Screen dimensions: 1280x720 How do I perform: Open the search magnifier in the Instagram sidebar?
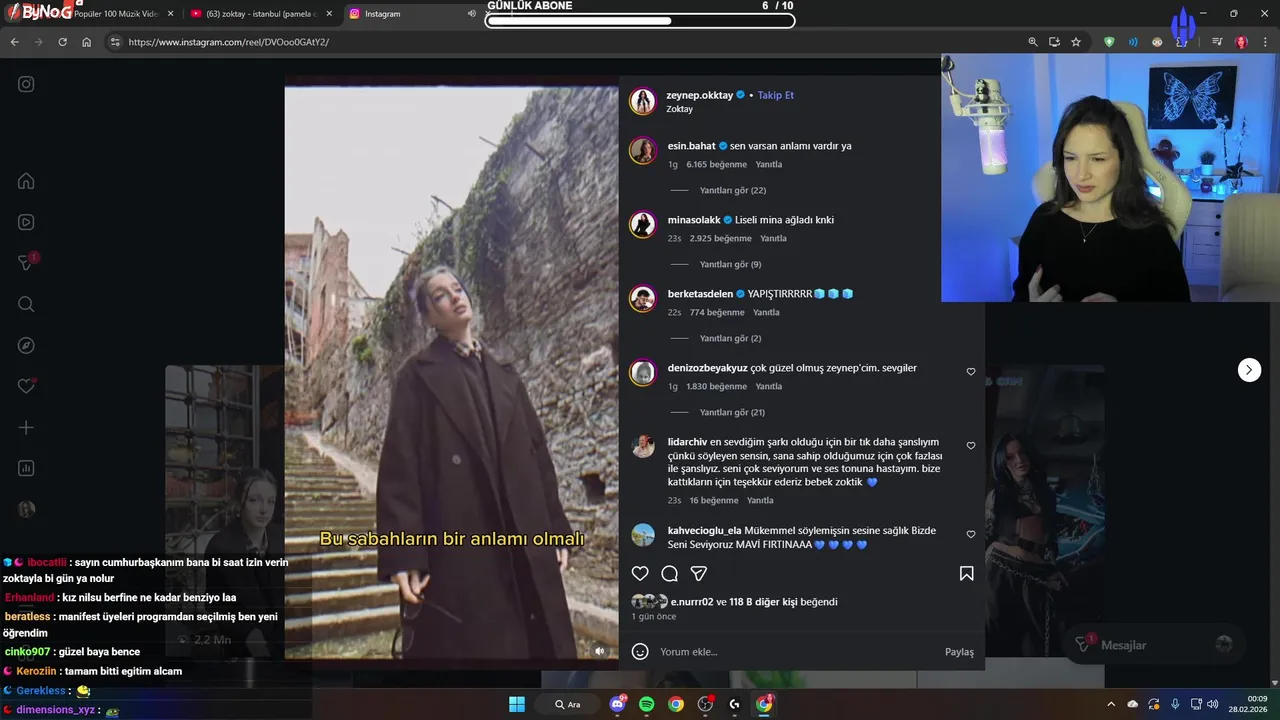pyautogui.click(x=26, y=304)
